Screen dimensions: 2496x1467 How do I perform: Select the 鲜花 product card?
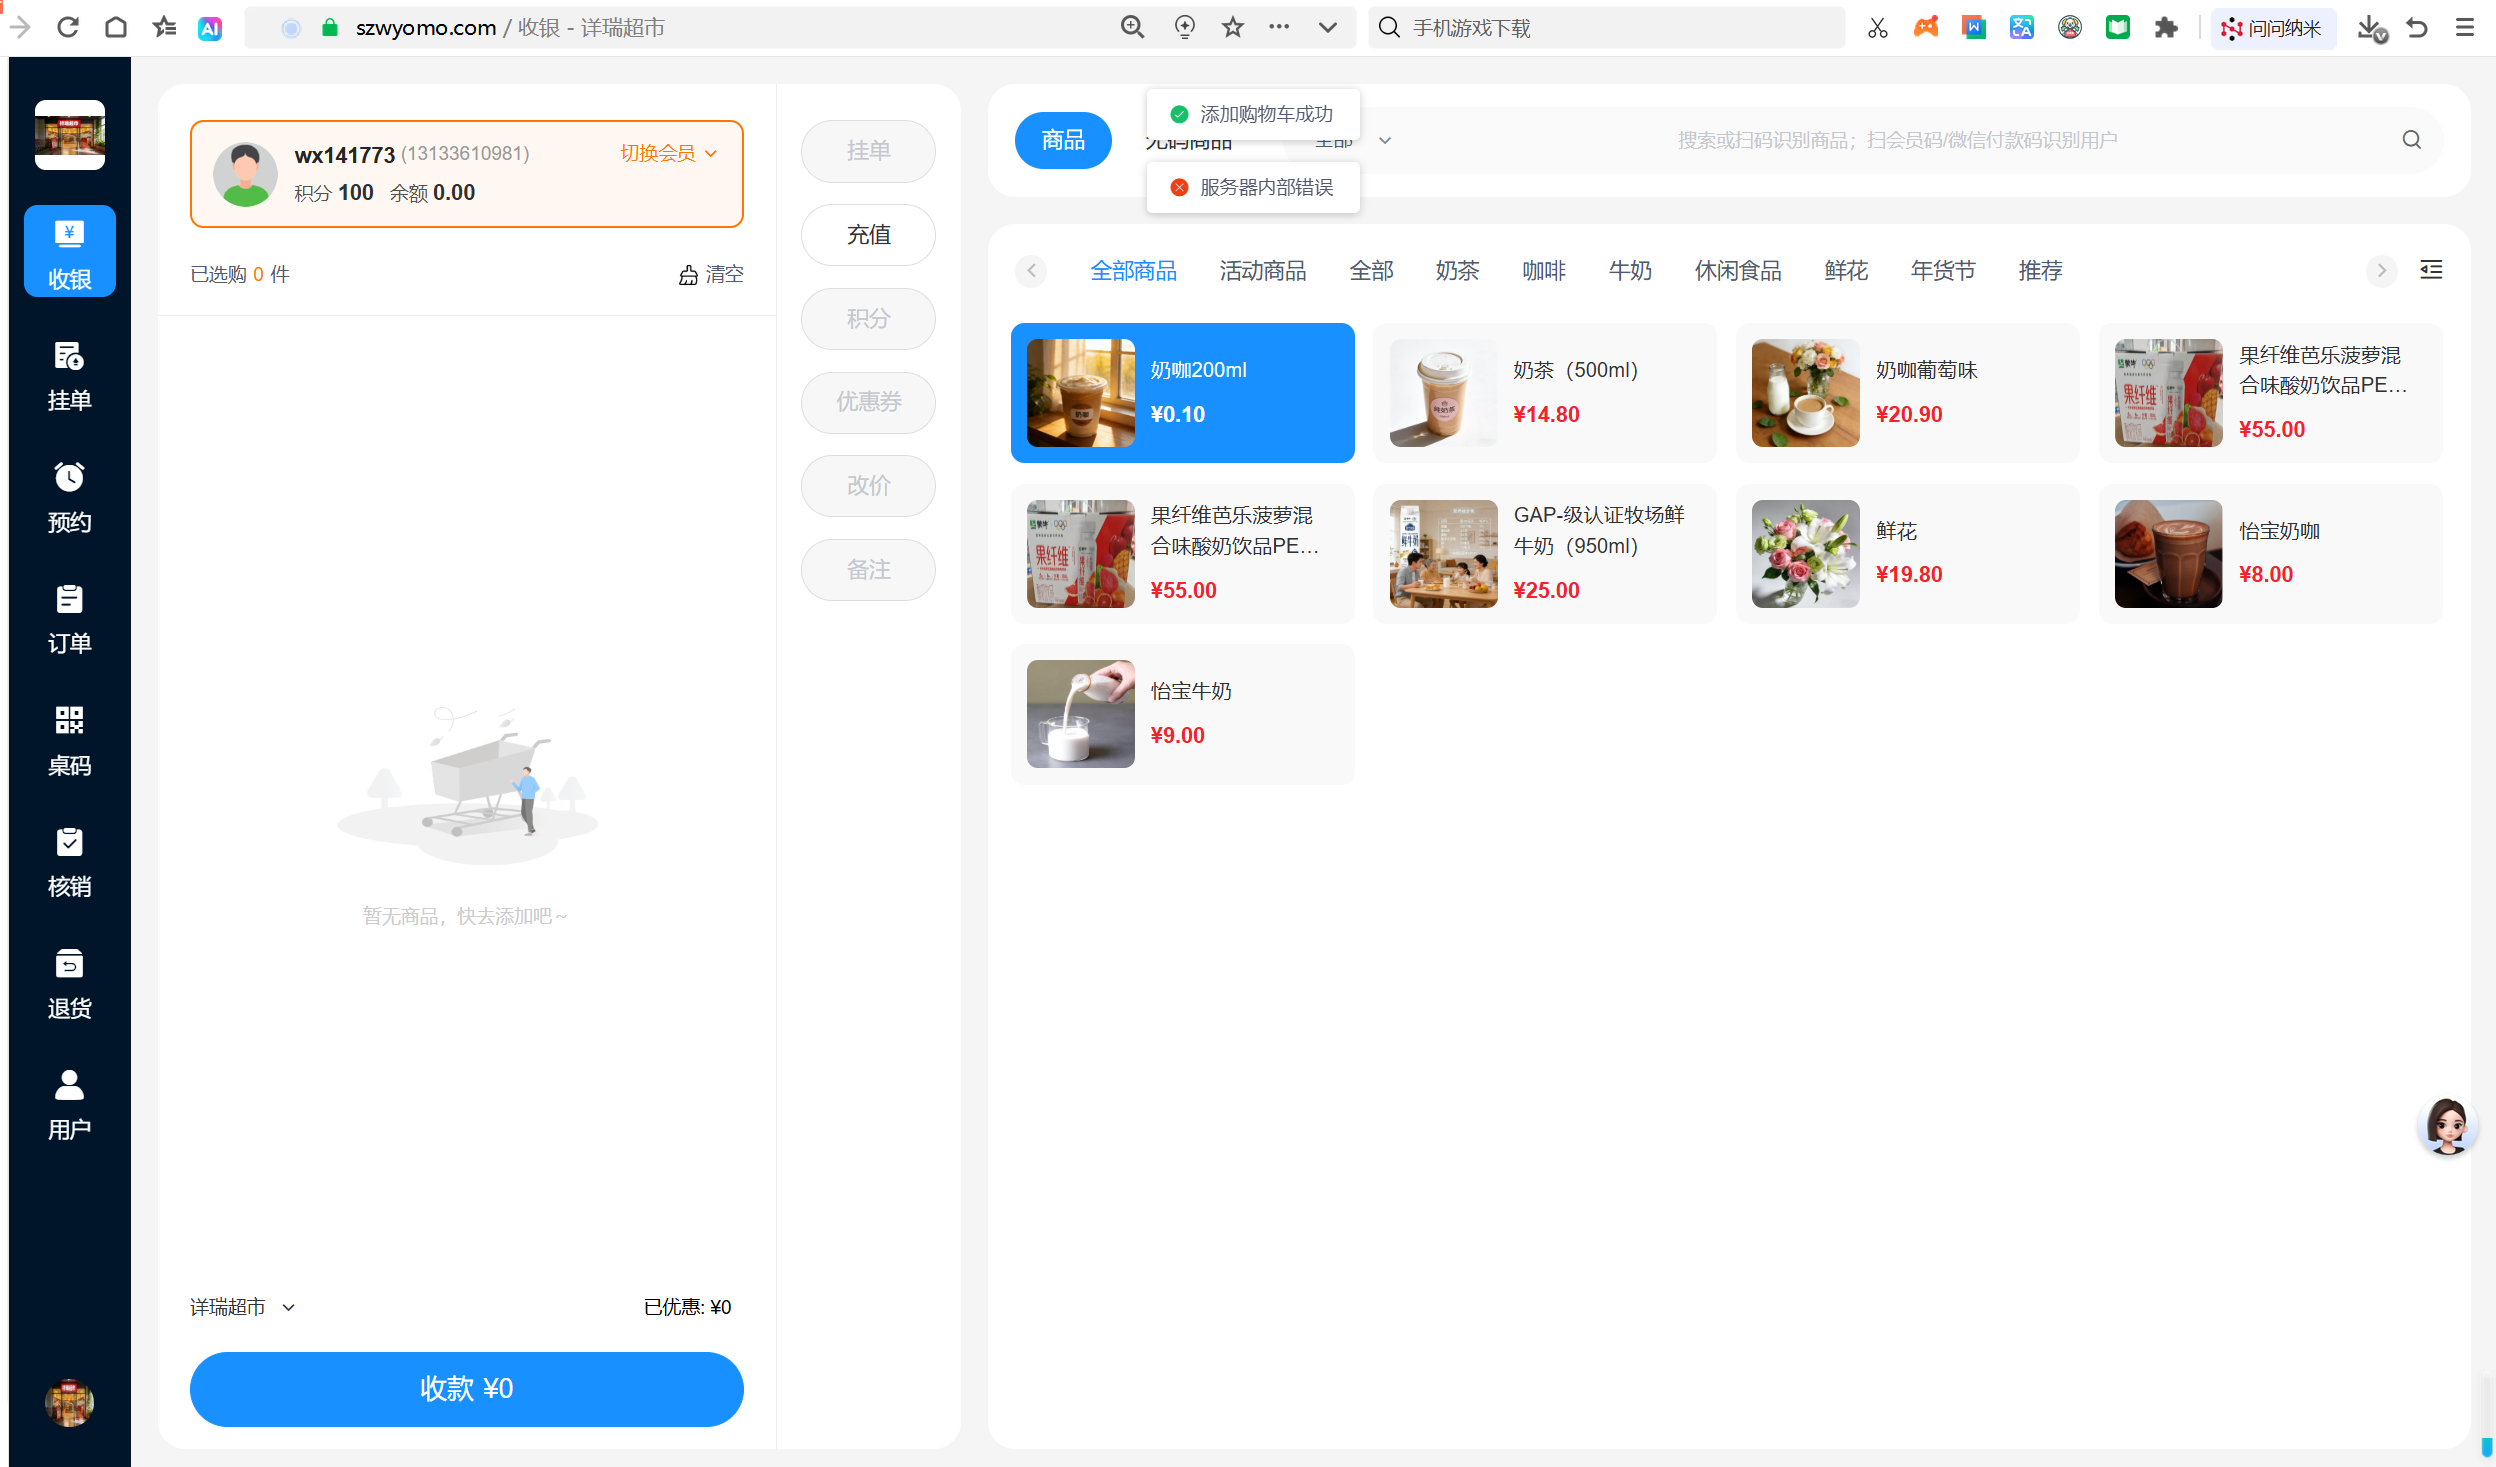pyautogui.click(x=1906, y=553)
